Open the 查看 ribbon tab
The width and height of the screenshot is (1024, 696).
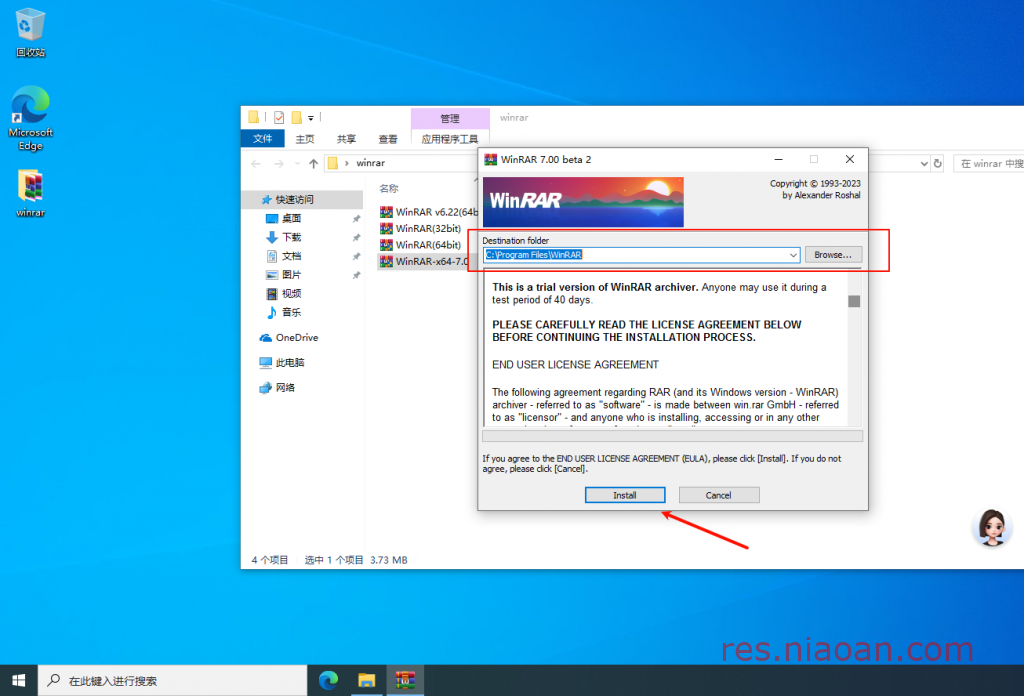[388, 139]
